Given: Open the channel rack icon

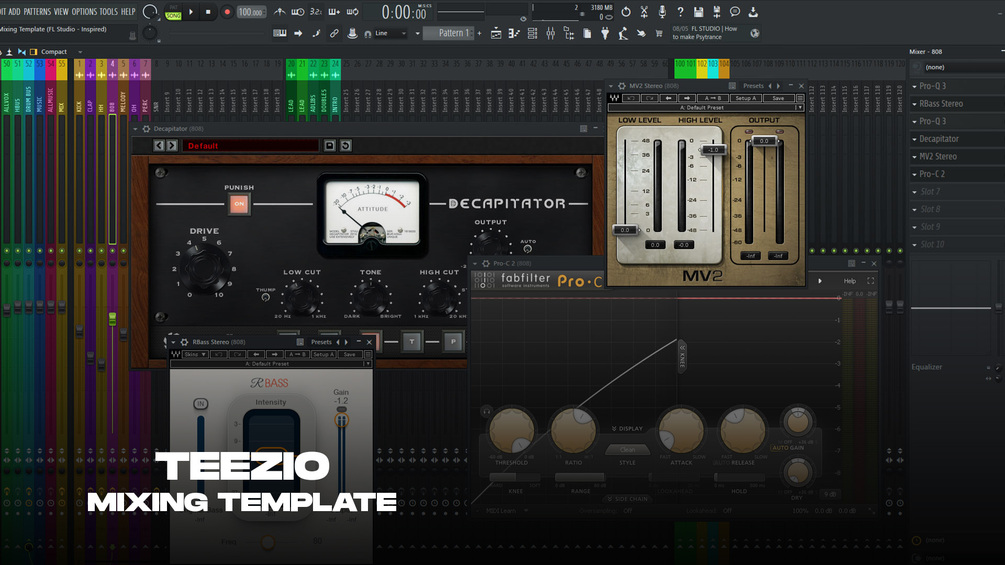Looking at the screenshot, I should [532, 33].
